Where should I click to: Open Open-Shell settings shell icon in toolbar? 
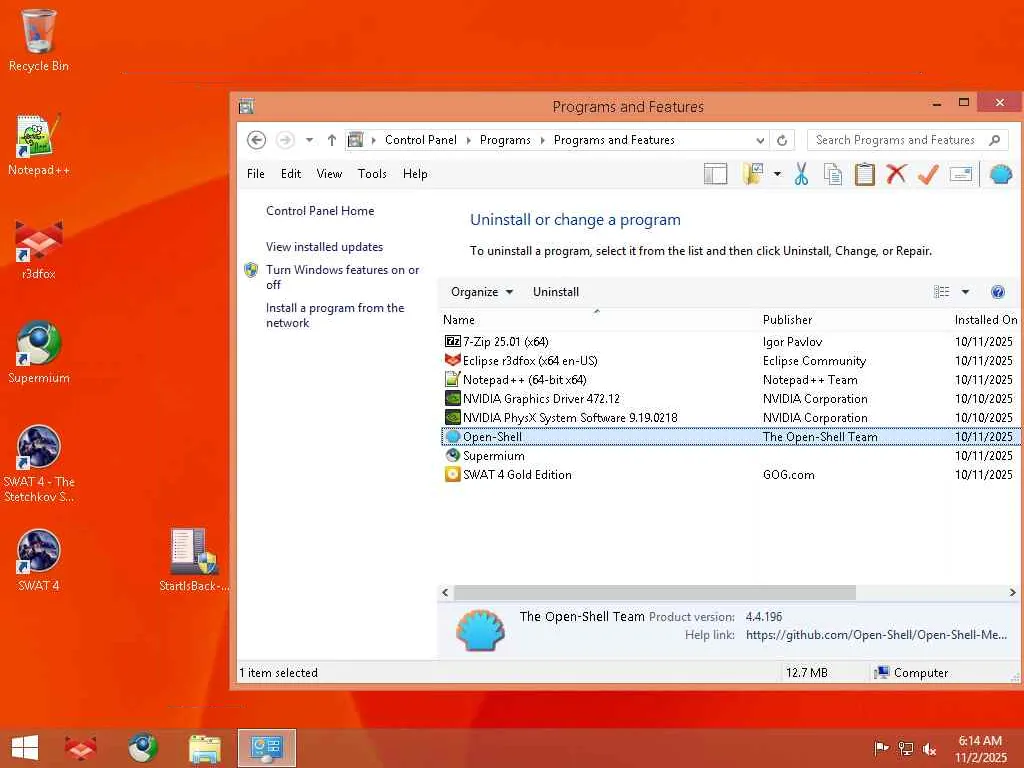[x=1000, y=174]
